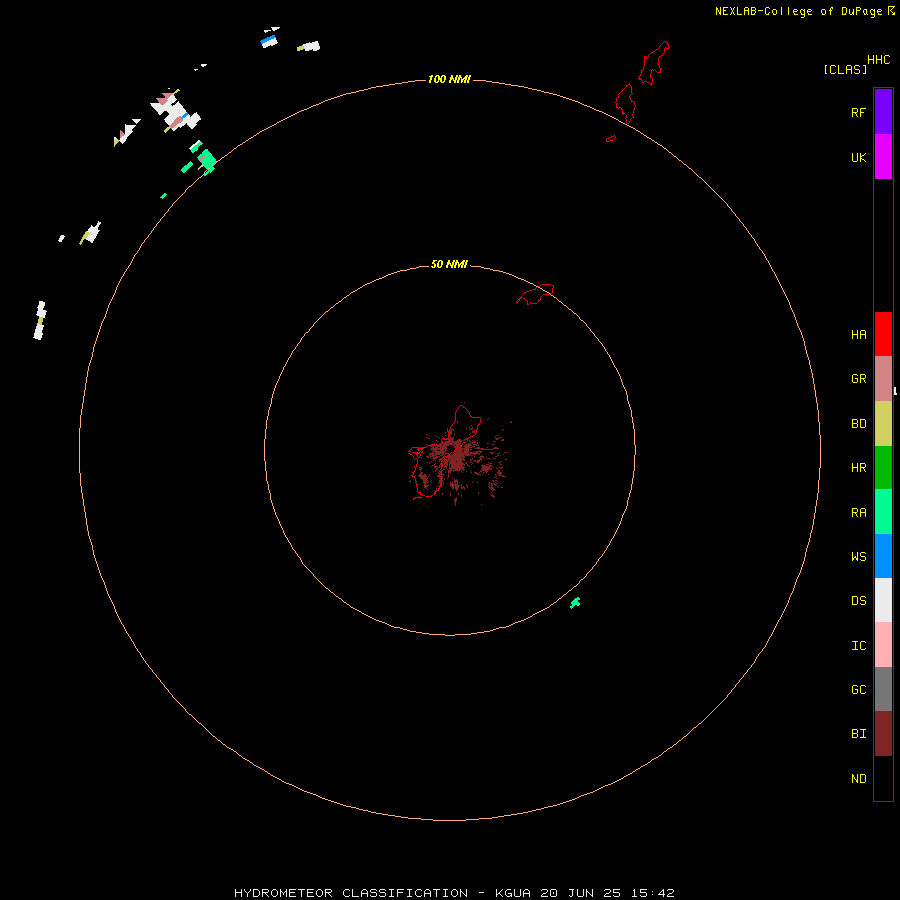Click the IC legend label
This screenshot has height=900, width=900.
point(859,646)
